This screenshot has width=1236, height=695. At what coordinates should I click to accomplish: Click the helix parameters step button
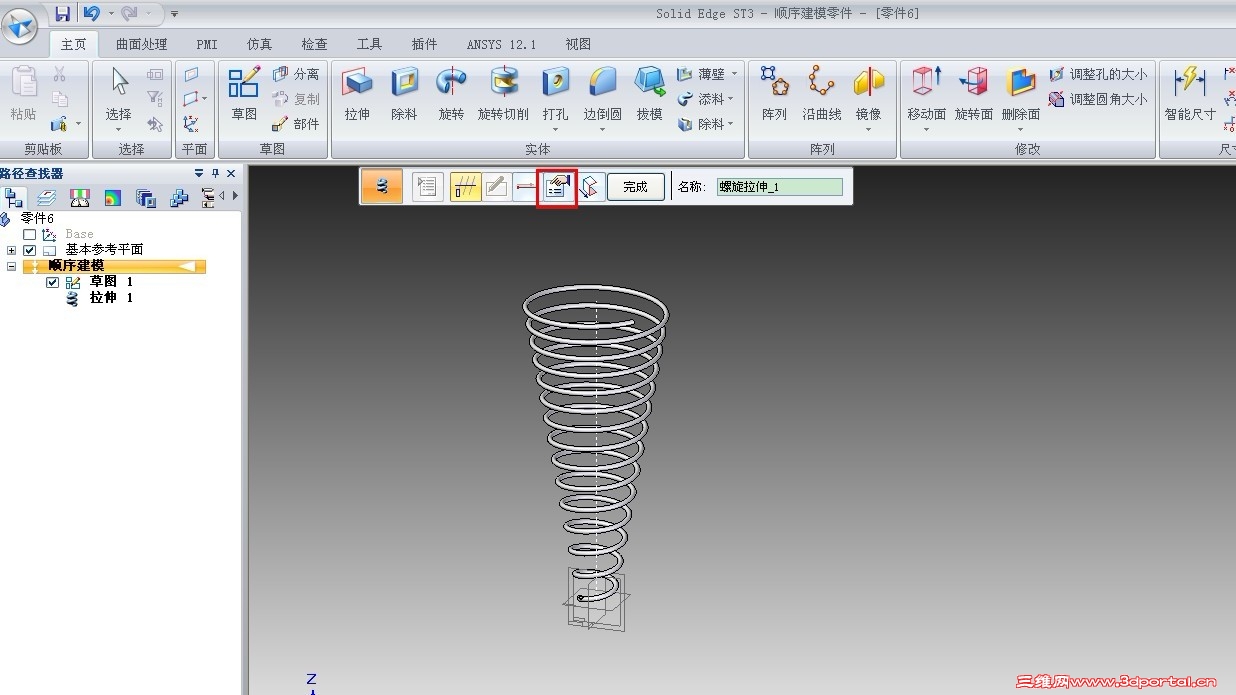557,187
